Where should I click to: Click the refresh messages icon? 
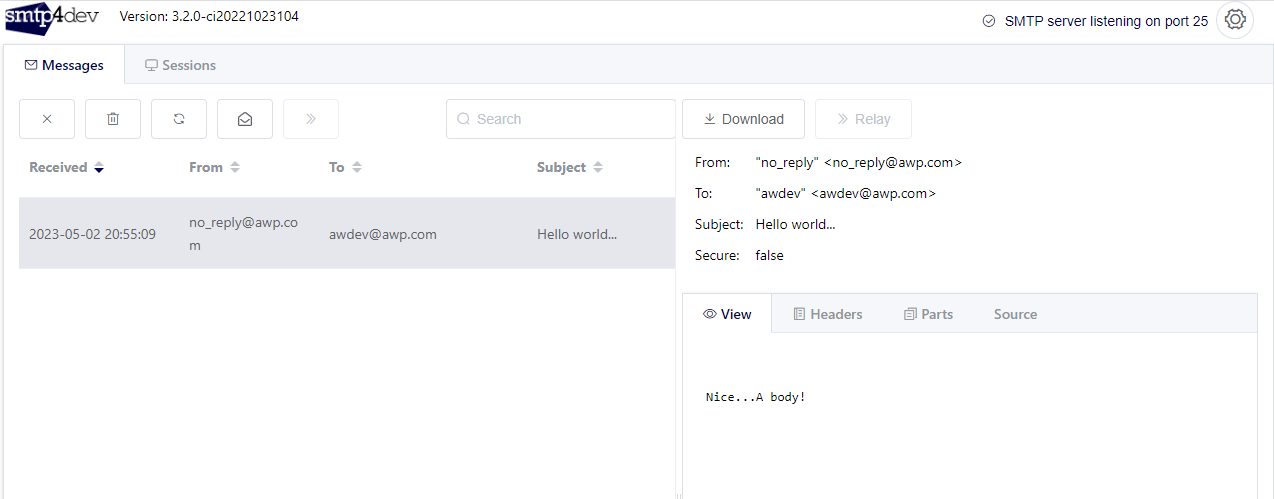179,119
